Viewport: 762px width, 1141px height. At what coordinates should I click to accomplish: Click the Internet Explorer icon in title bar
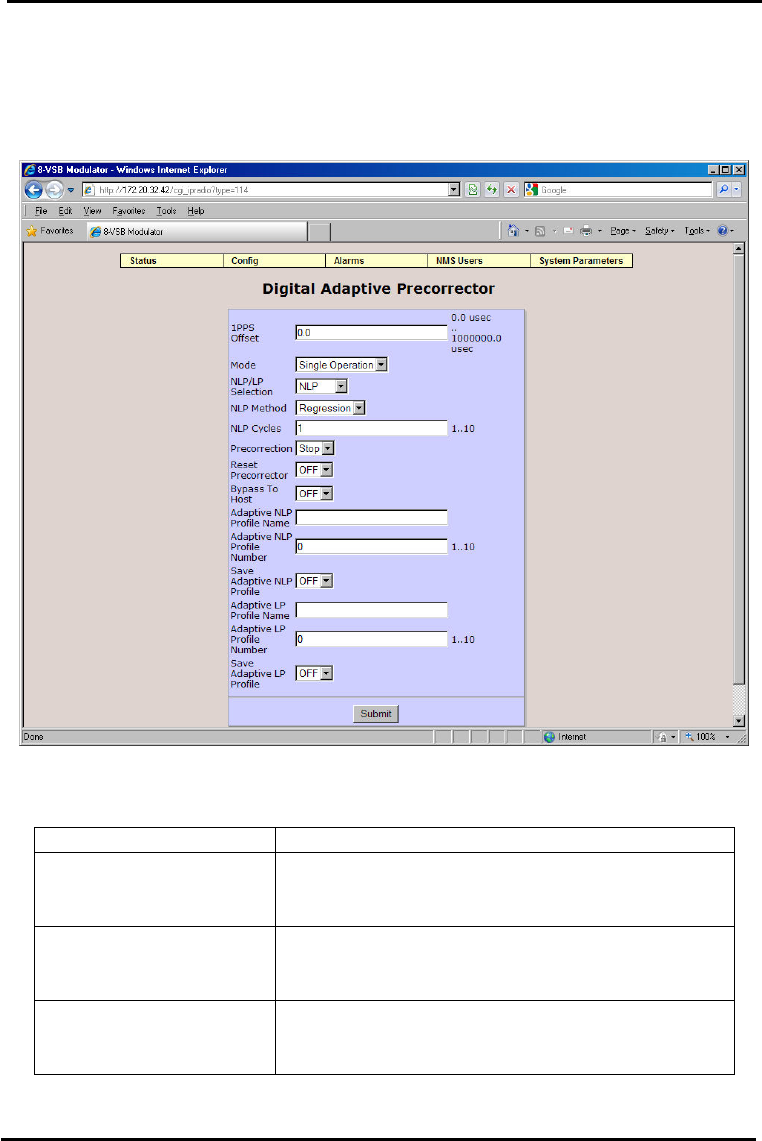coord(30,170)
